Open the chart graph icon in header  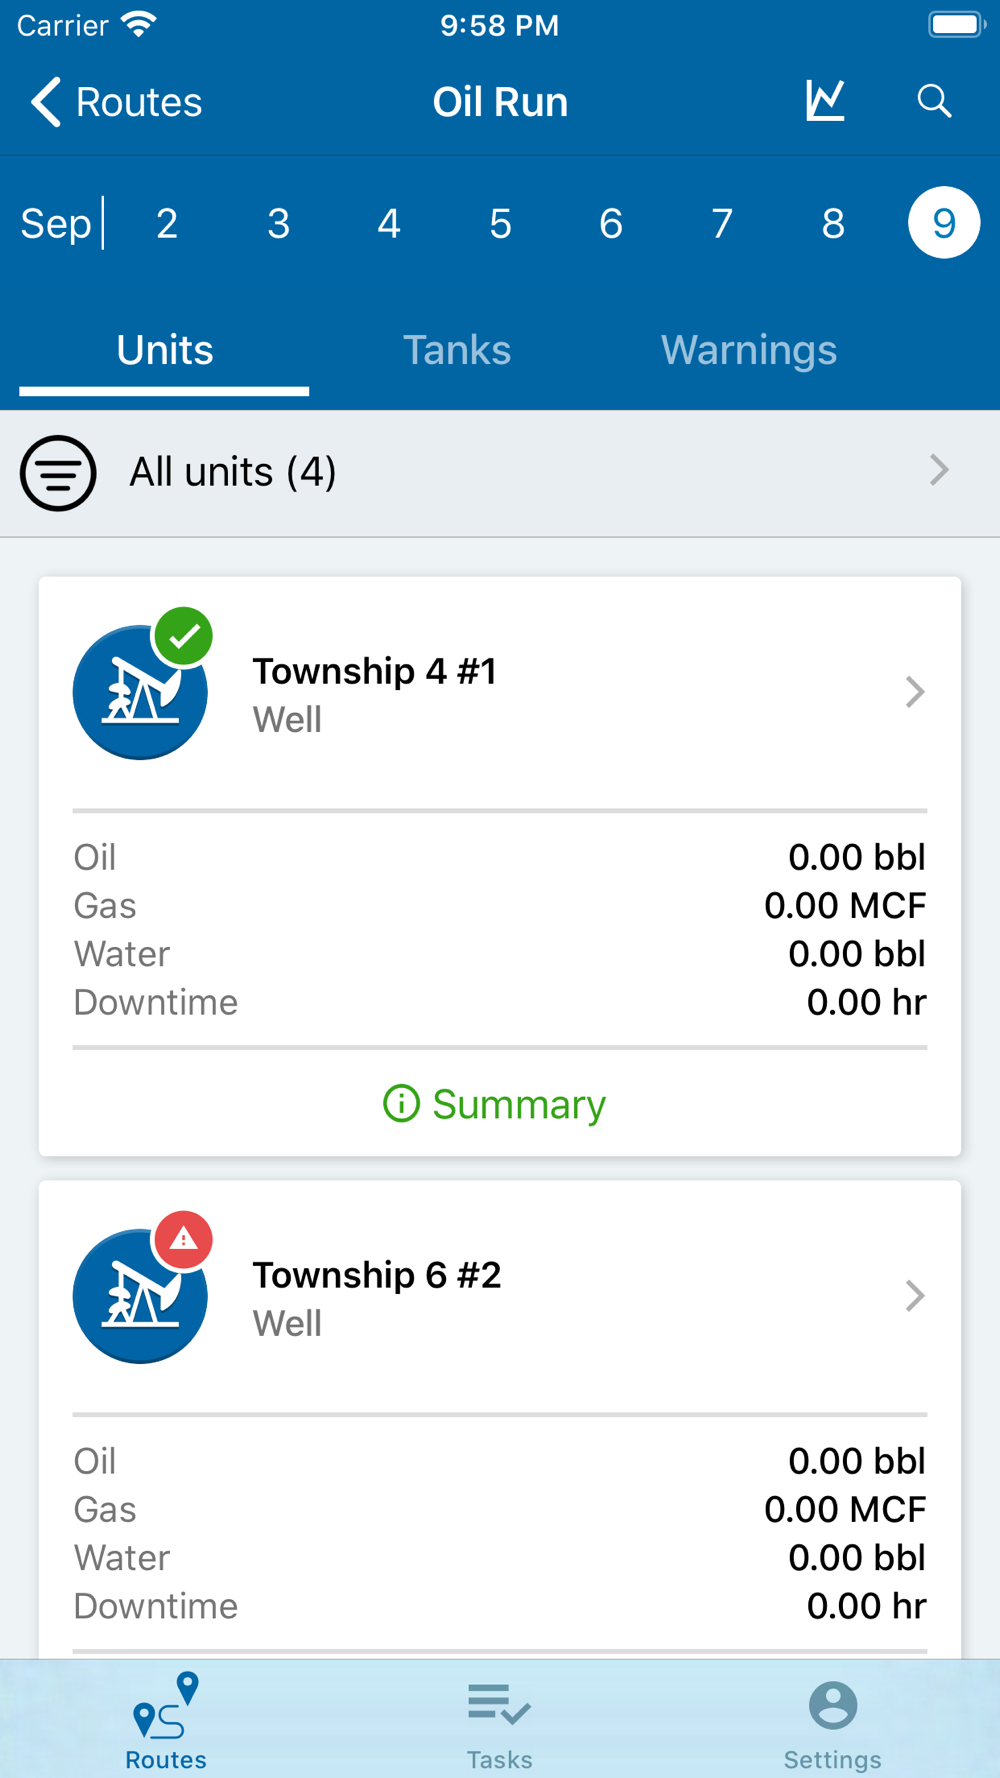tap(825, 101)
